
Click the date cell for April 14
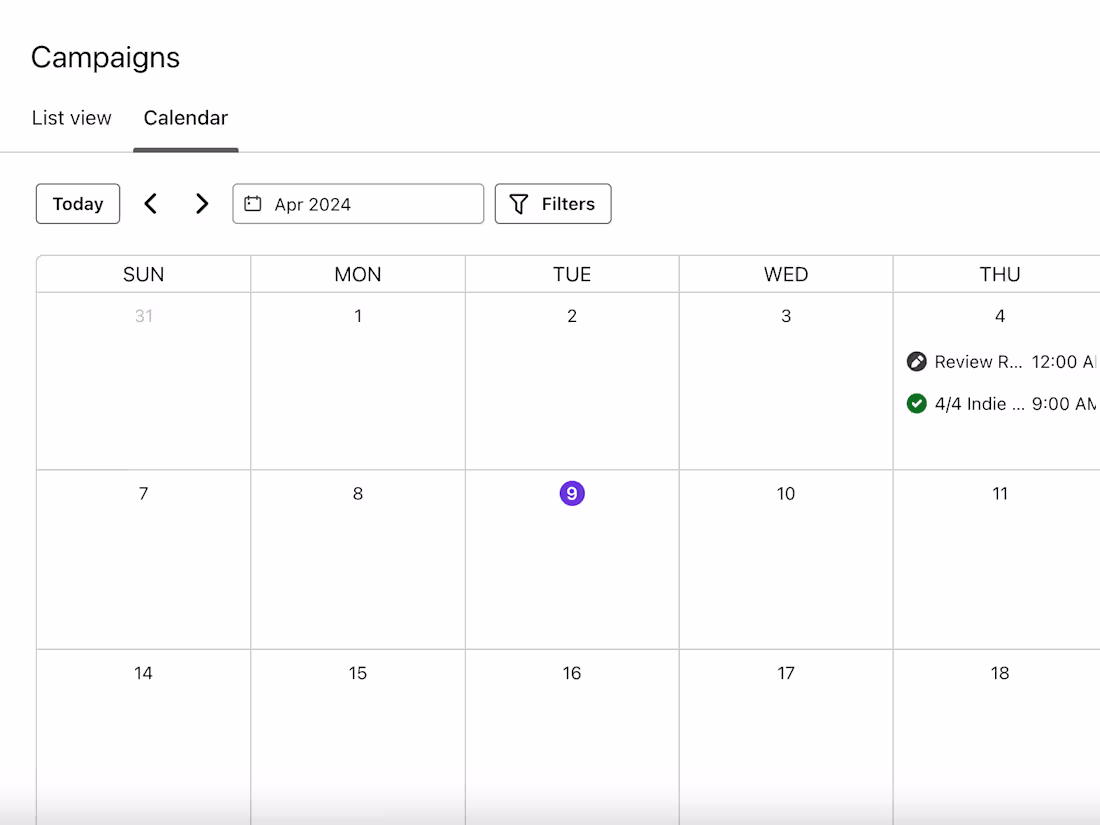click(144, 738)
